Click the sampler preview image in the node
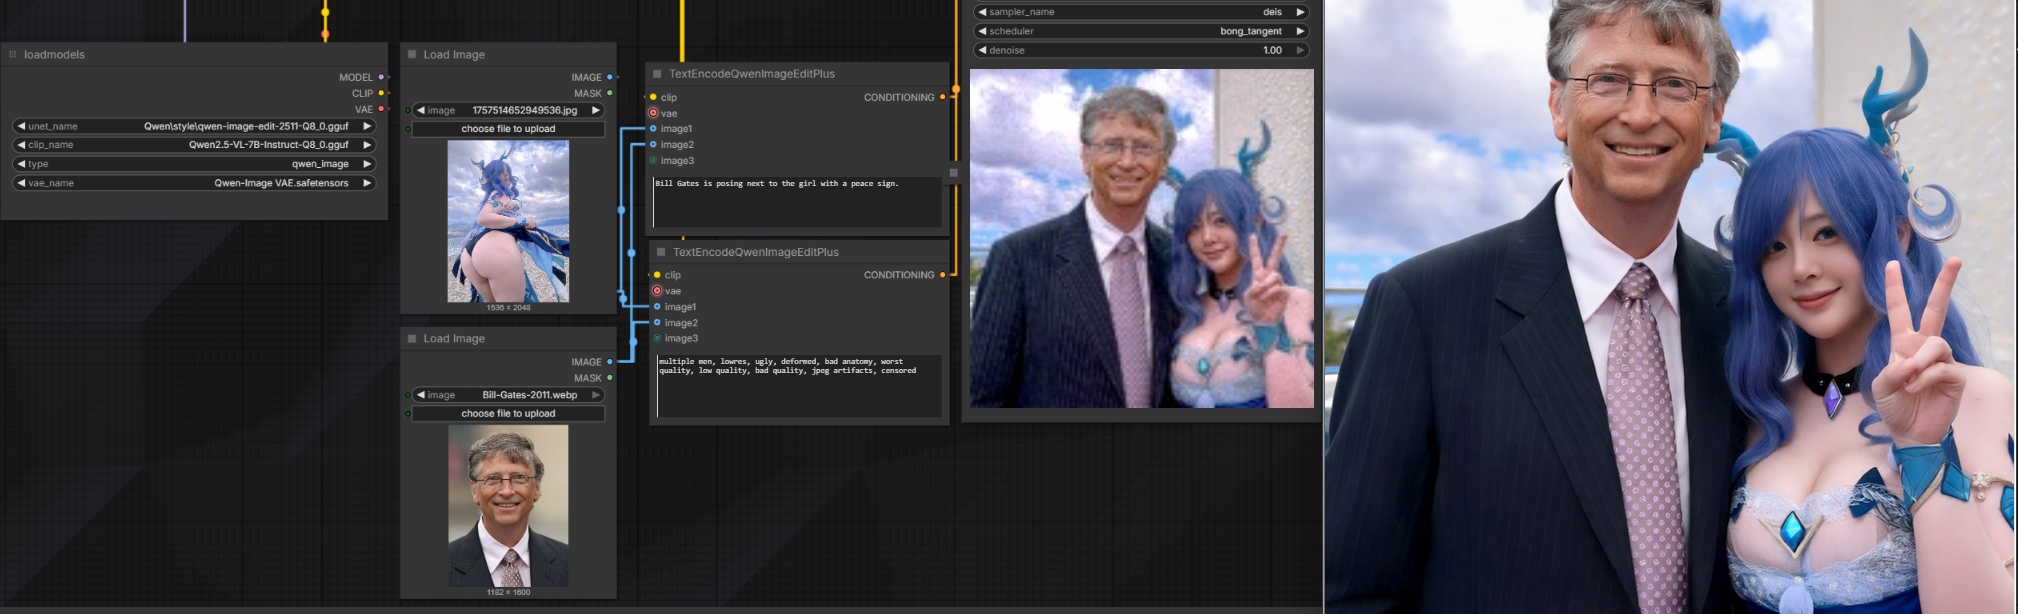Viewport: 2018px width, 614px height. (1142, 238)
